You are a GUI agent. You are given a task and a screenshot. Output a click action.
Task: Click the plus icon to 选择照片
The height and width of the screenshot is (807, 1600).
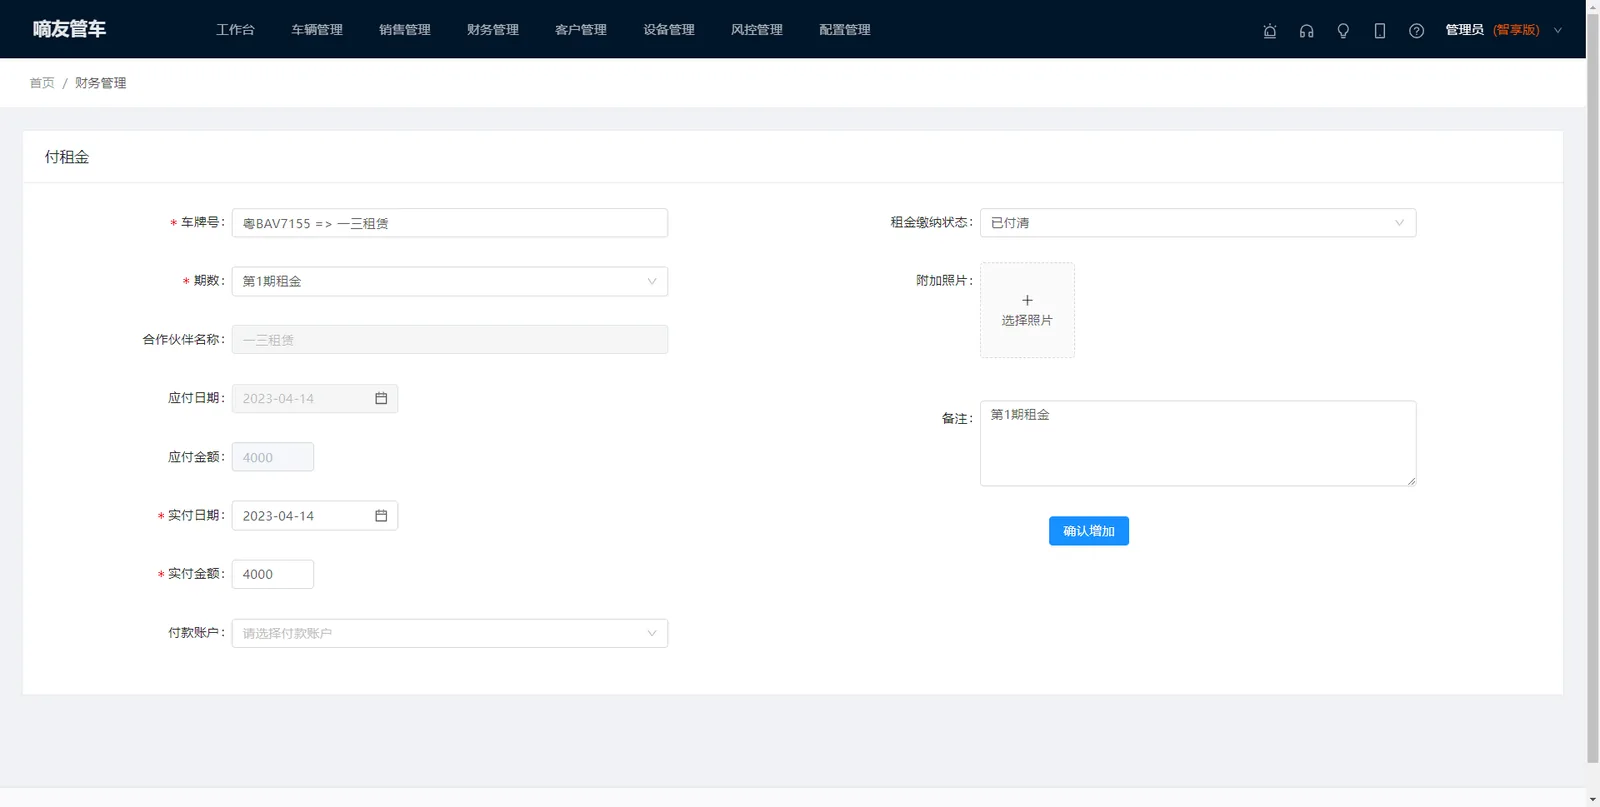(1027, 300)
